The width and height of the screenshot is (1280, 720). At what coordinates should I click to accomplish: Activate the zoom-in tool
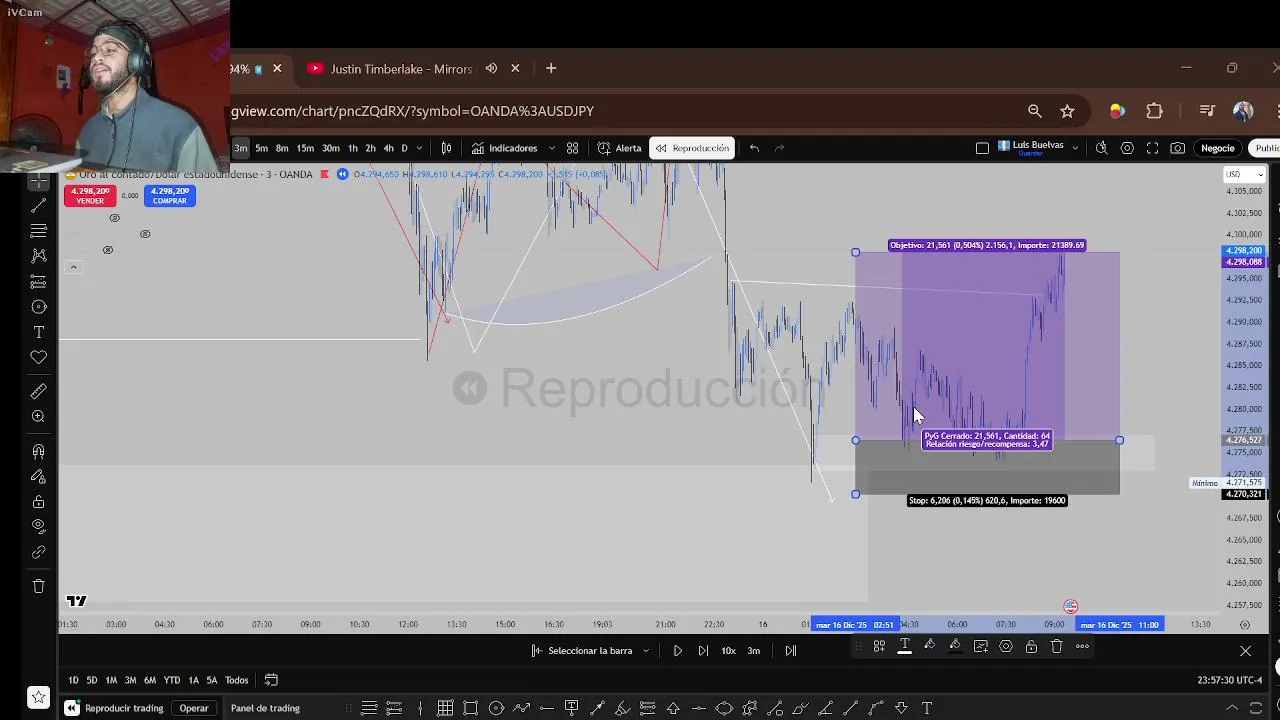(x=38, y=416)
